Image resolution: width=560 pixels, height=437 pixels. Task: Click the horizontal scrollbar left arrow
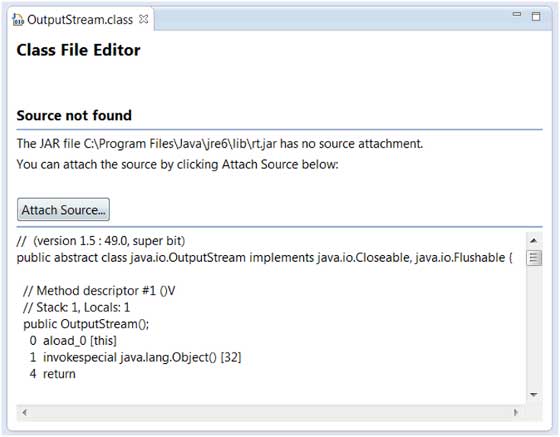24,412
